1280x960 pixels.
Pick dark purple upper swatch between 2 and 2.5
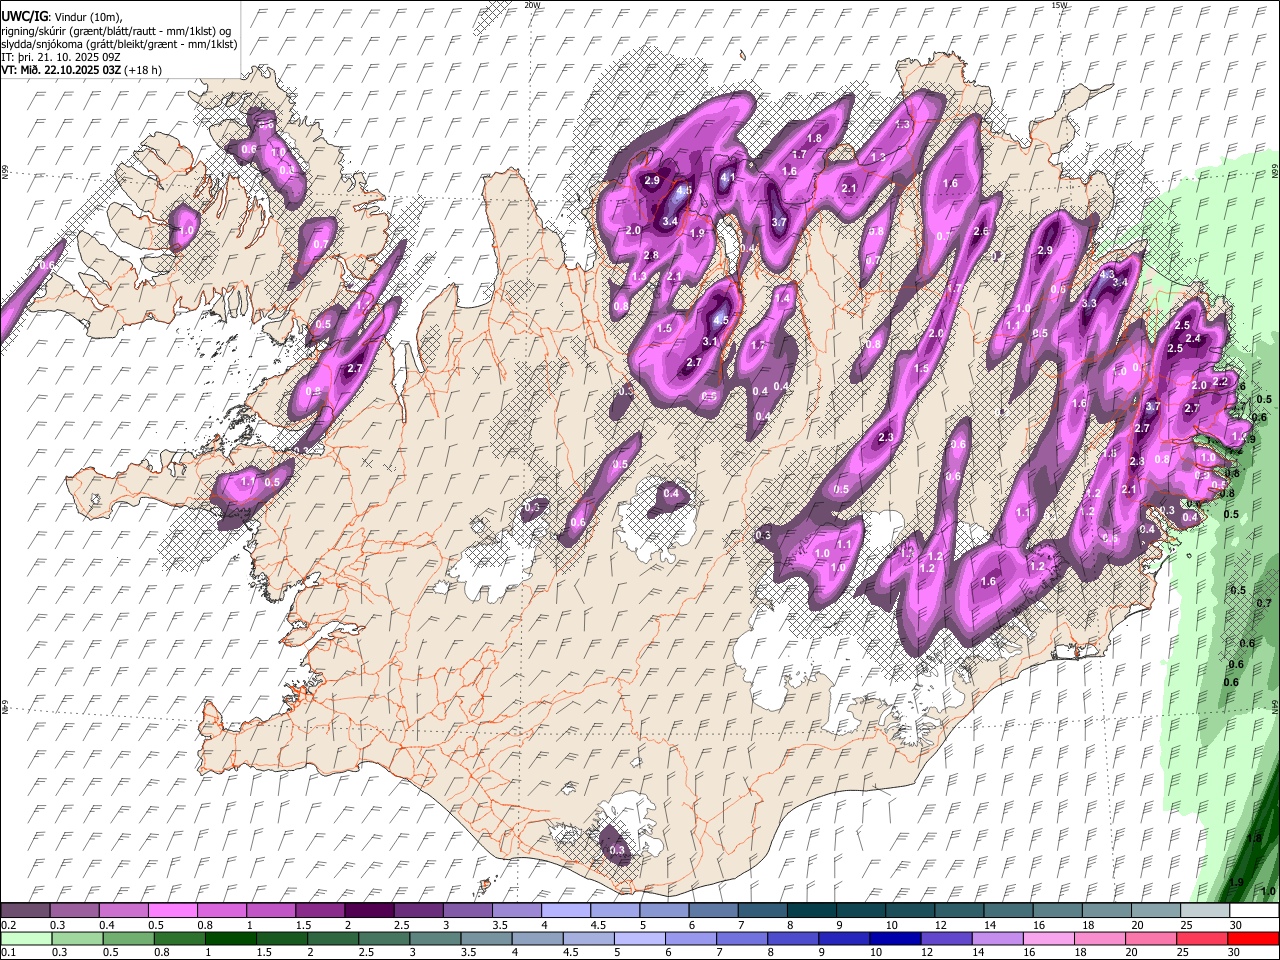point(369,910)
